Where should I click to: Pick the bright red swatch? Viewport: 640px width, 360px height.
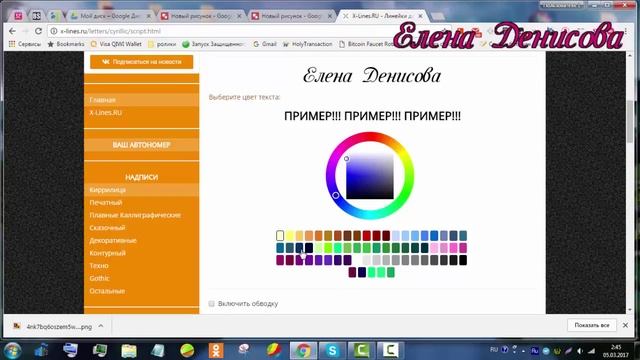[x=367, y=236]
